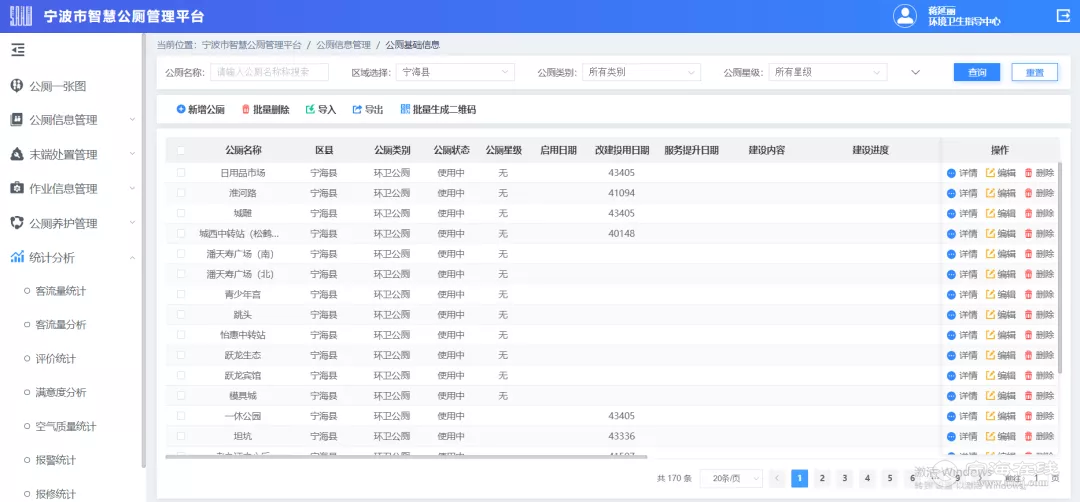Collapse the sidebar with the menu fold icon
The width and height of the screenshot is (1080, 502).
click(x=18, y=50)
